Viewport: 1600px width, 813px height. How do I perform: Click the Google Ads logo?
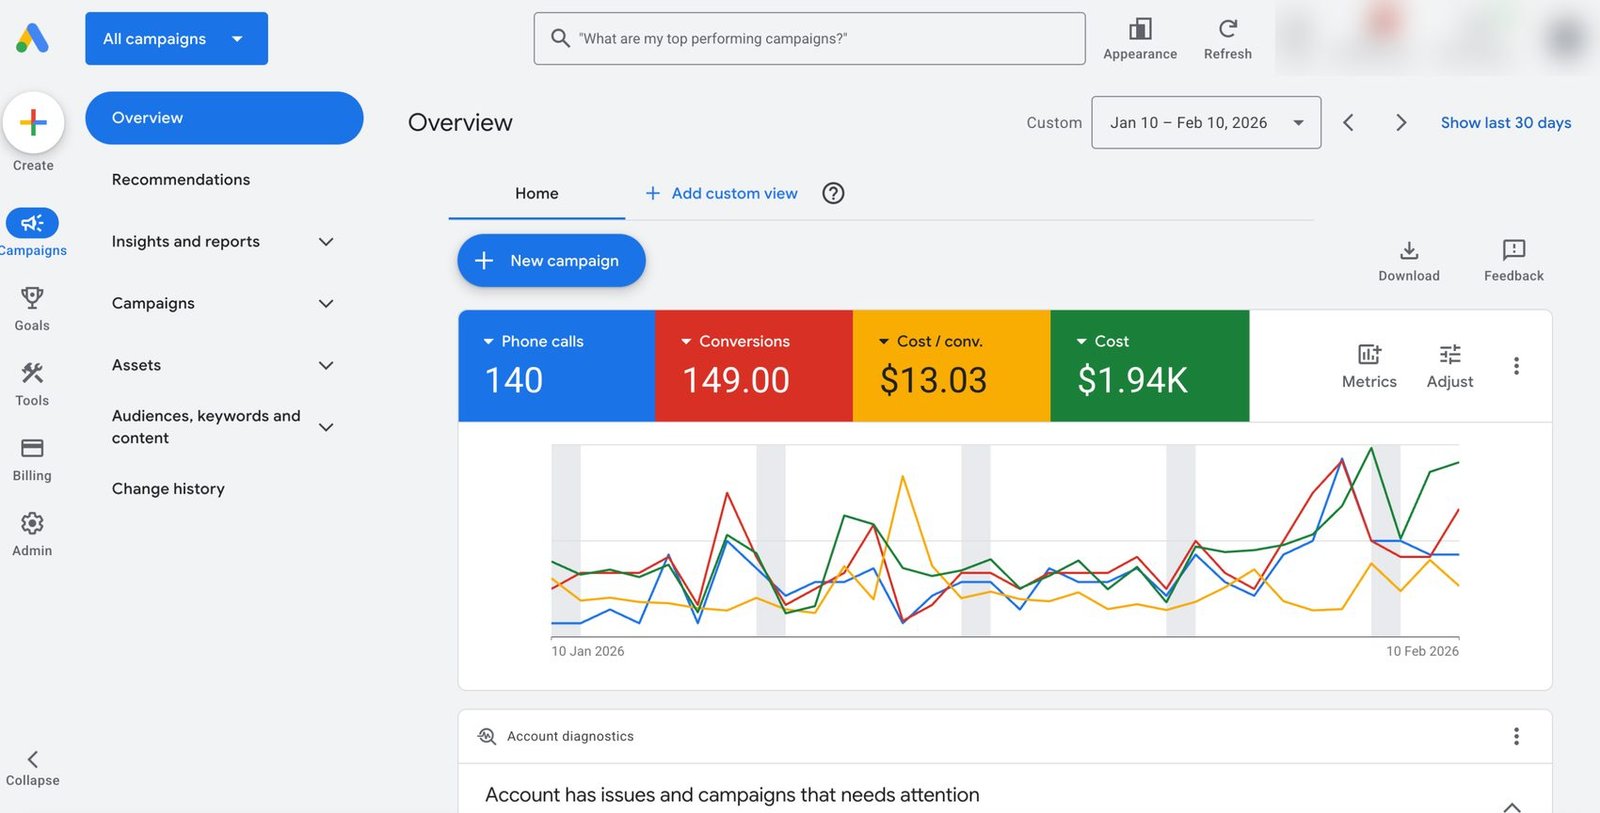coord(32,38)
